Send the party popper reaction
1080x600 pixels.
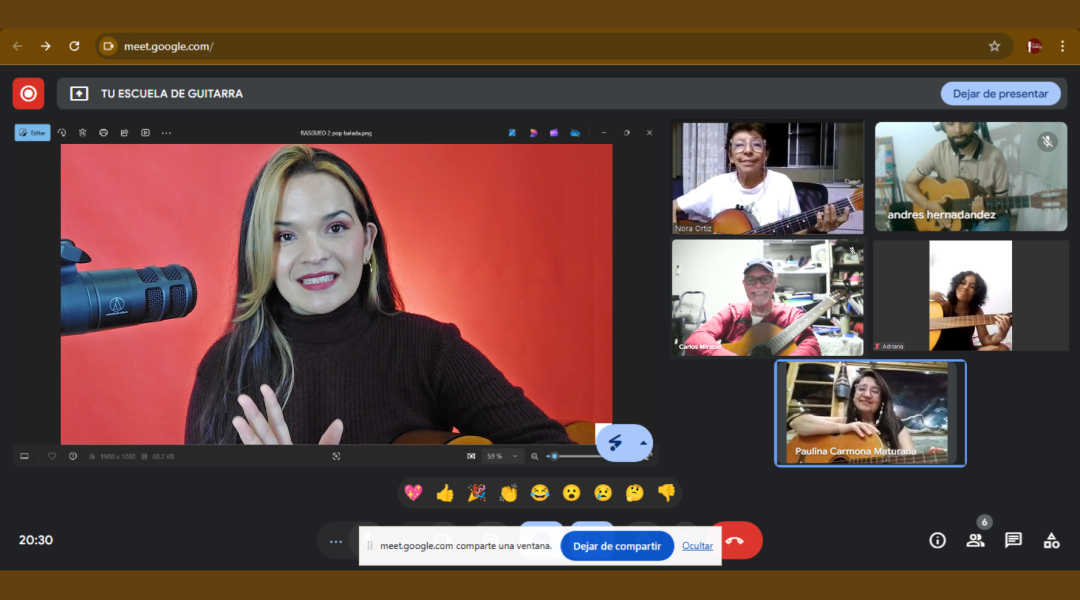[477, 493]
